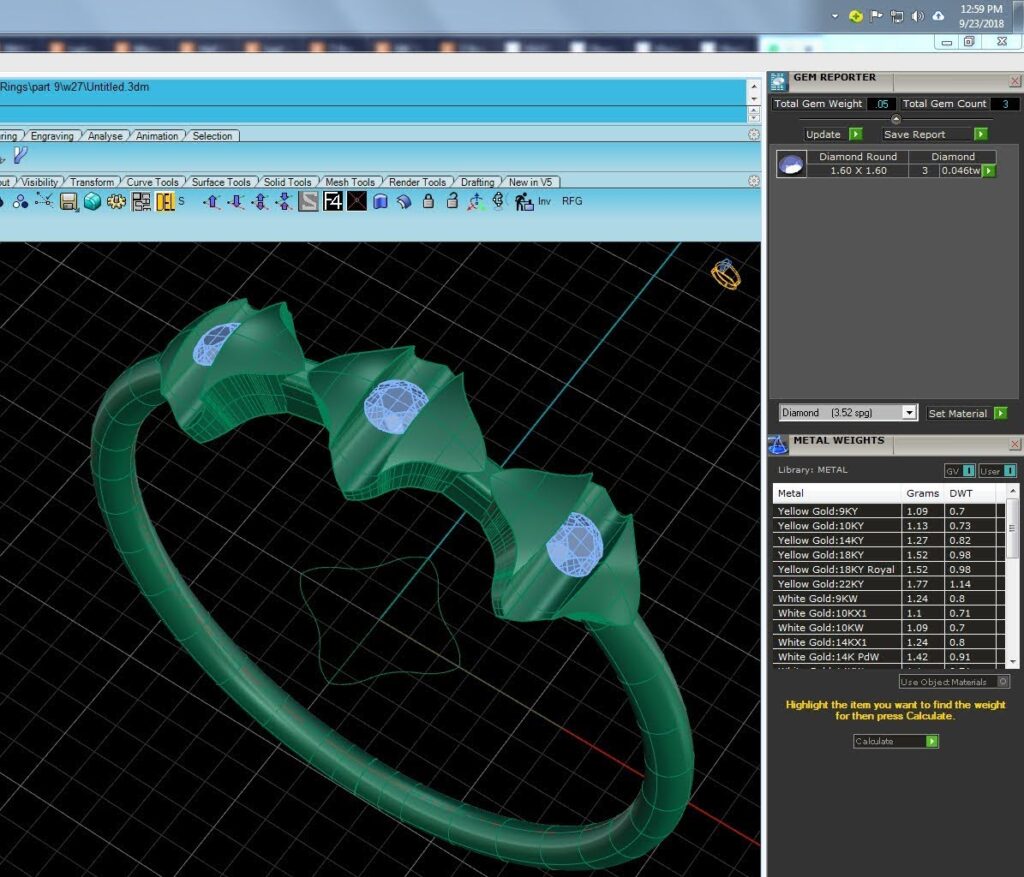Click the three blue spheres icon
The height and width of the screenshot is (877, 1024).
tap(20, 202)
